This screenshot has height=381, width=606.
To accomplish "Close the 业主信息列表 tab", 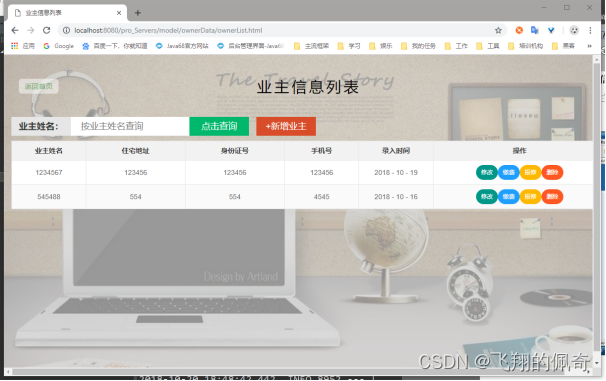I will (x=119, y=13).
